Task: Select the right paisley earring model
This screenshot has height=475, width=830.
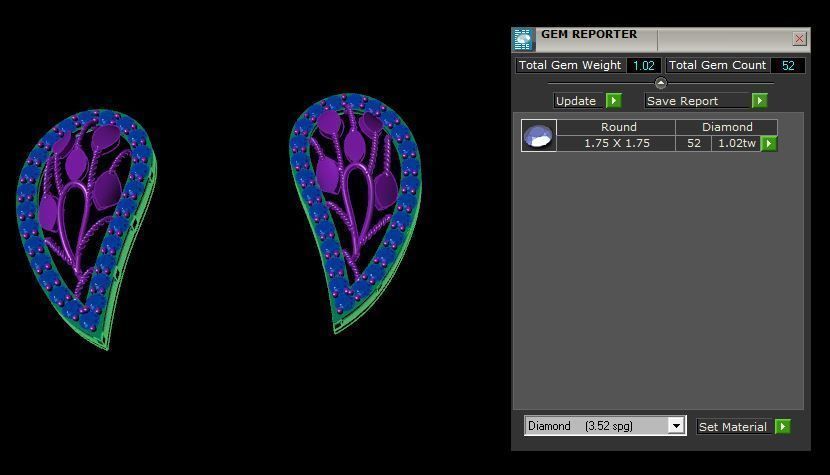Action: pyautogui.click(x=355, y=213)
